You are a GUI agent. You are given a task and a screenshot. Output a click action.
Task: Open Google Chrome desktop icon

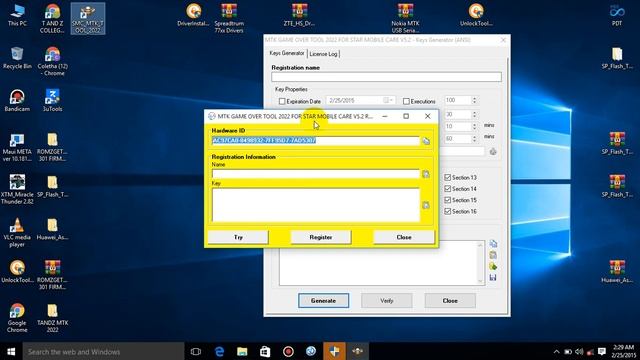pos(17,318)
